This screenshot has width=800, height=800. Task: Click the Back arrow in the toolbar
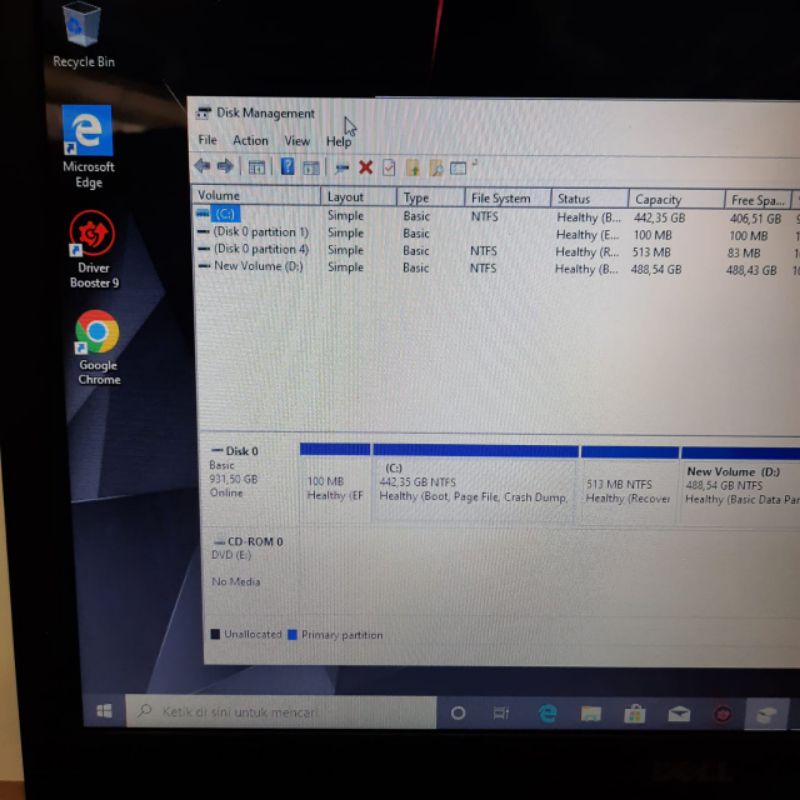(x=202, y=166)
